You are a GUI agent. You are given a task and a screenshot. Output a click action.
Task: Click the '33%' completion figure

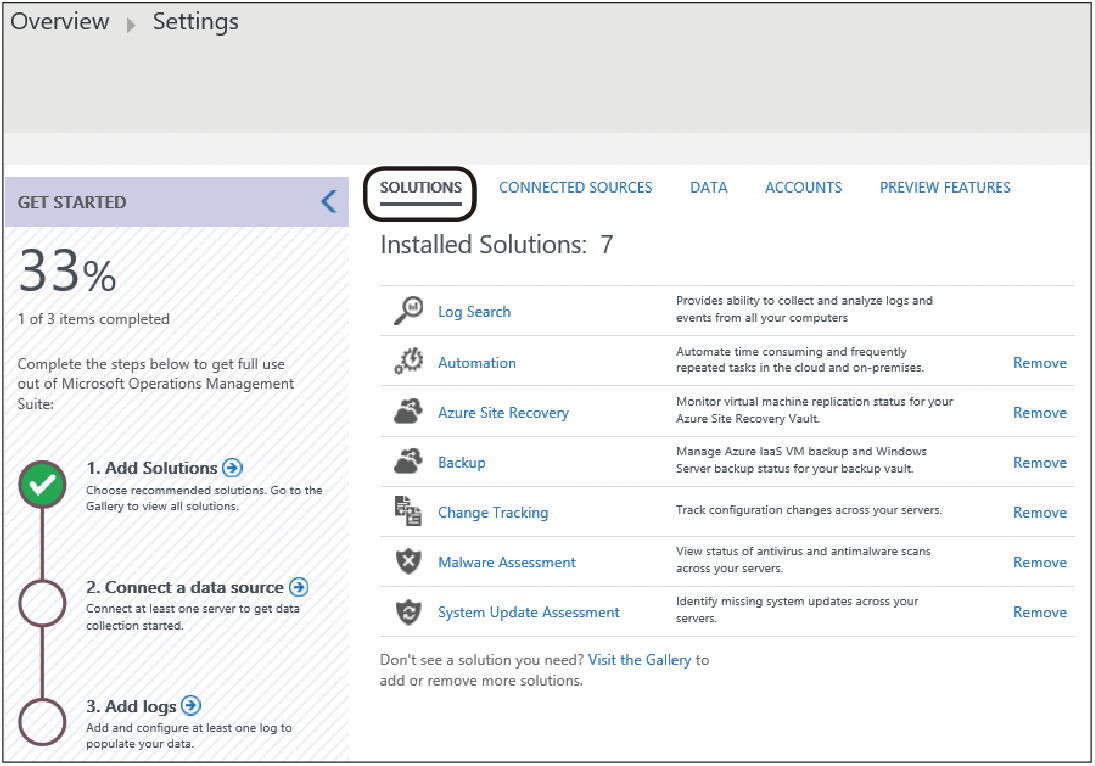(67, 272)
